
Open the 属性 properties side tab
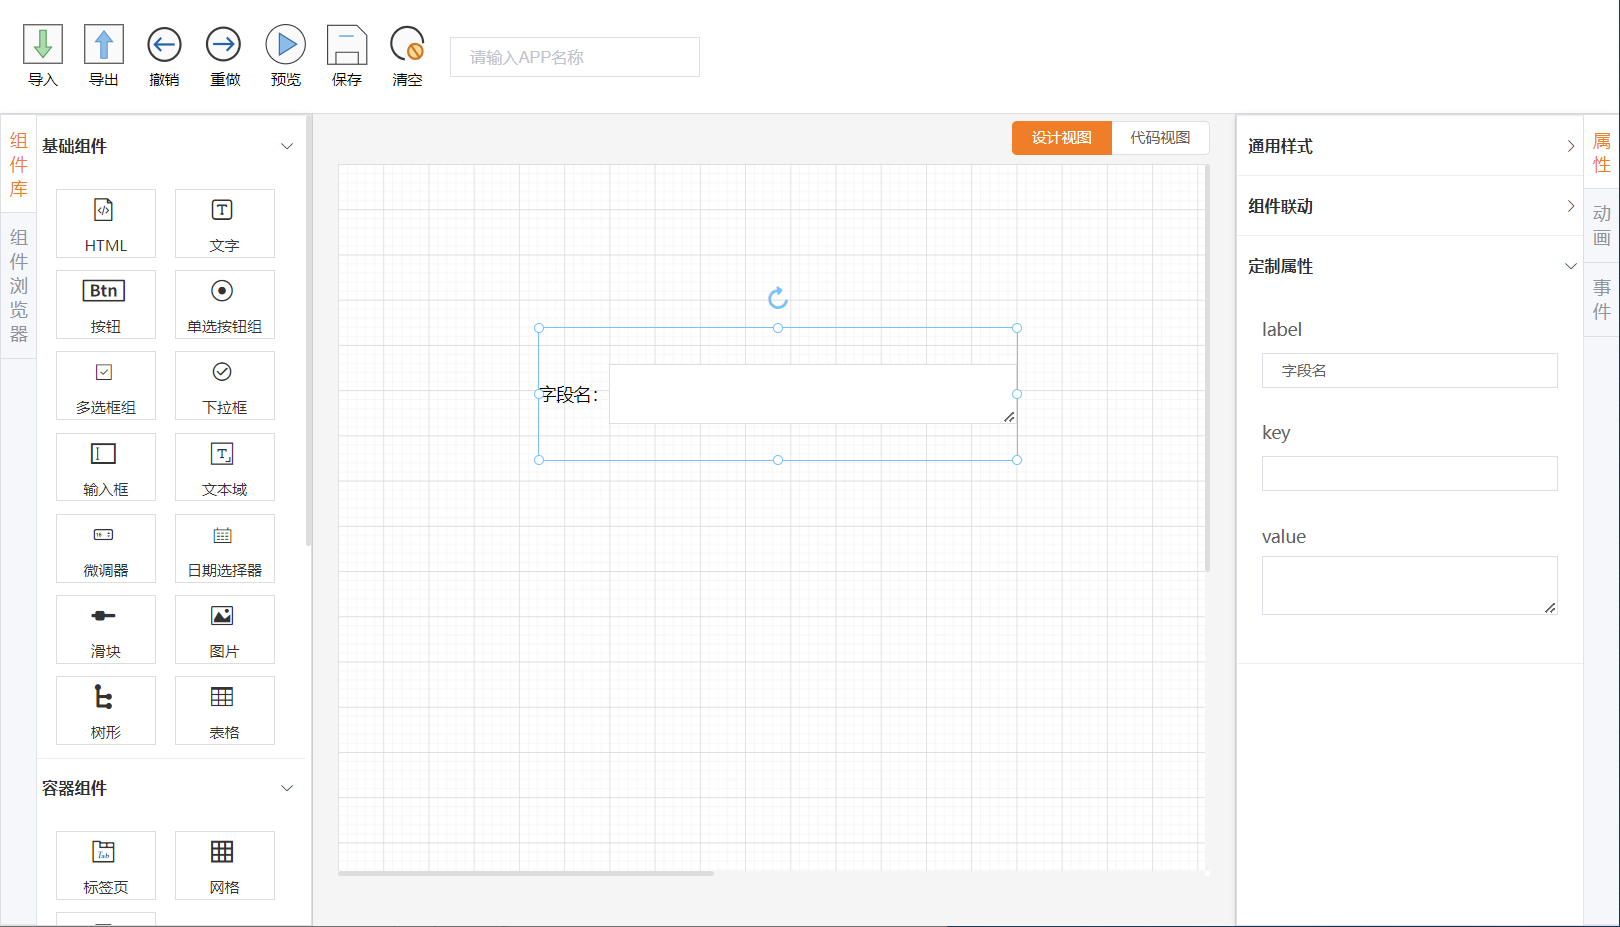tap(1602, 152)
